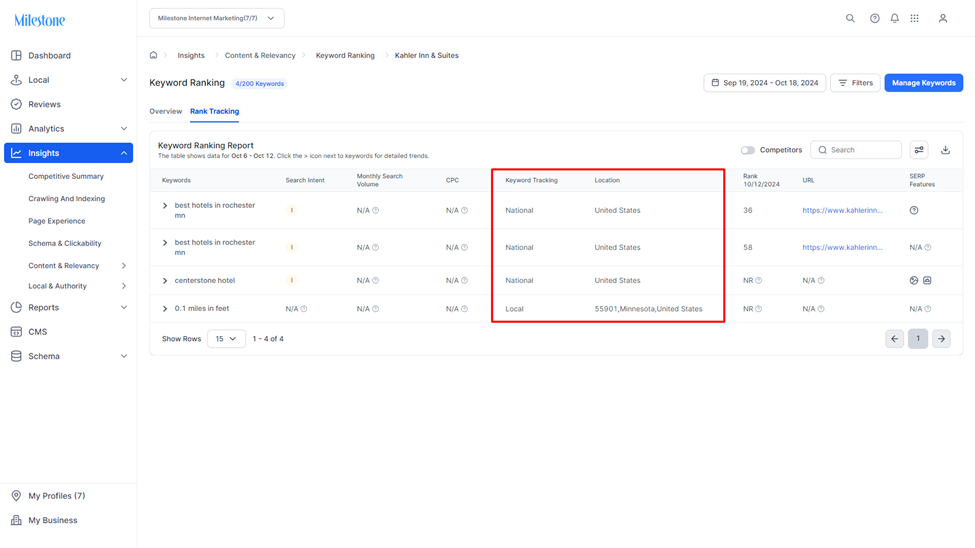975x548 pixels.
Task: Expand the 0.1 miles in feet row
Action: click(165, 309)
